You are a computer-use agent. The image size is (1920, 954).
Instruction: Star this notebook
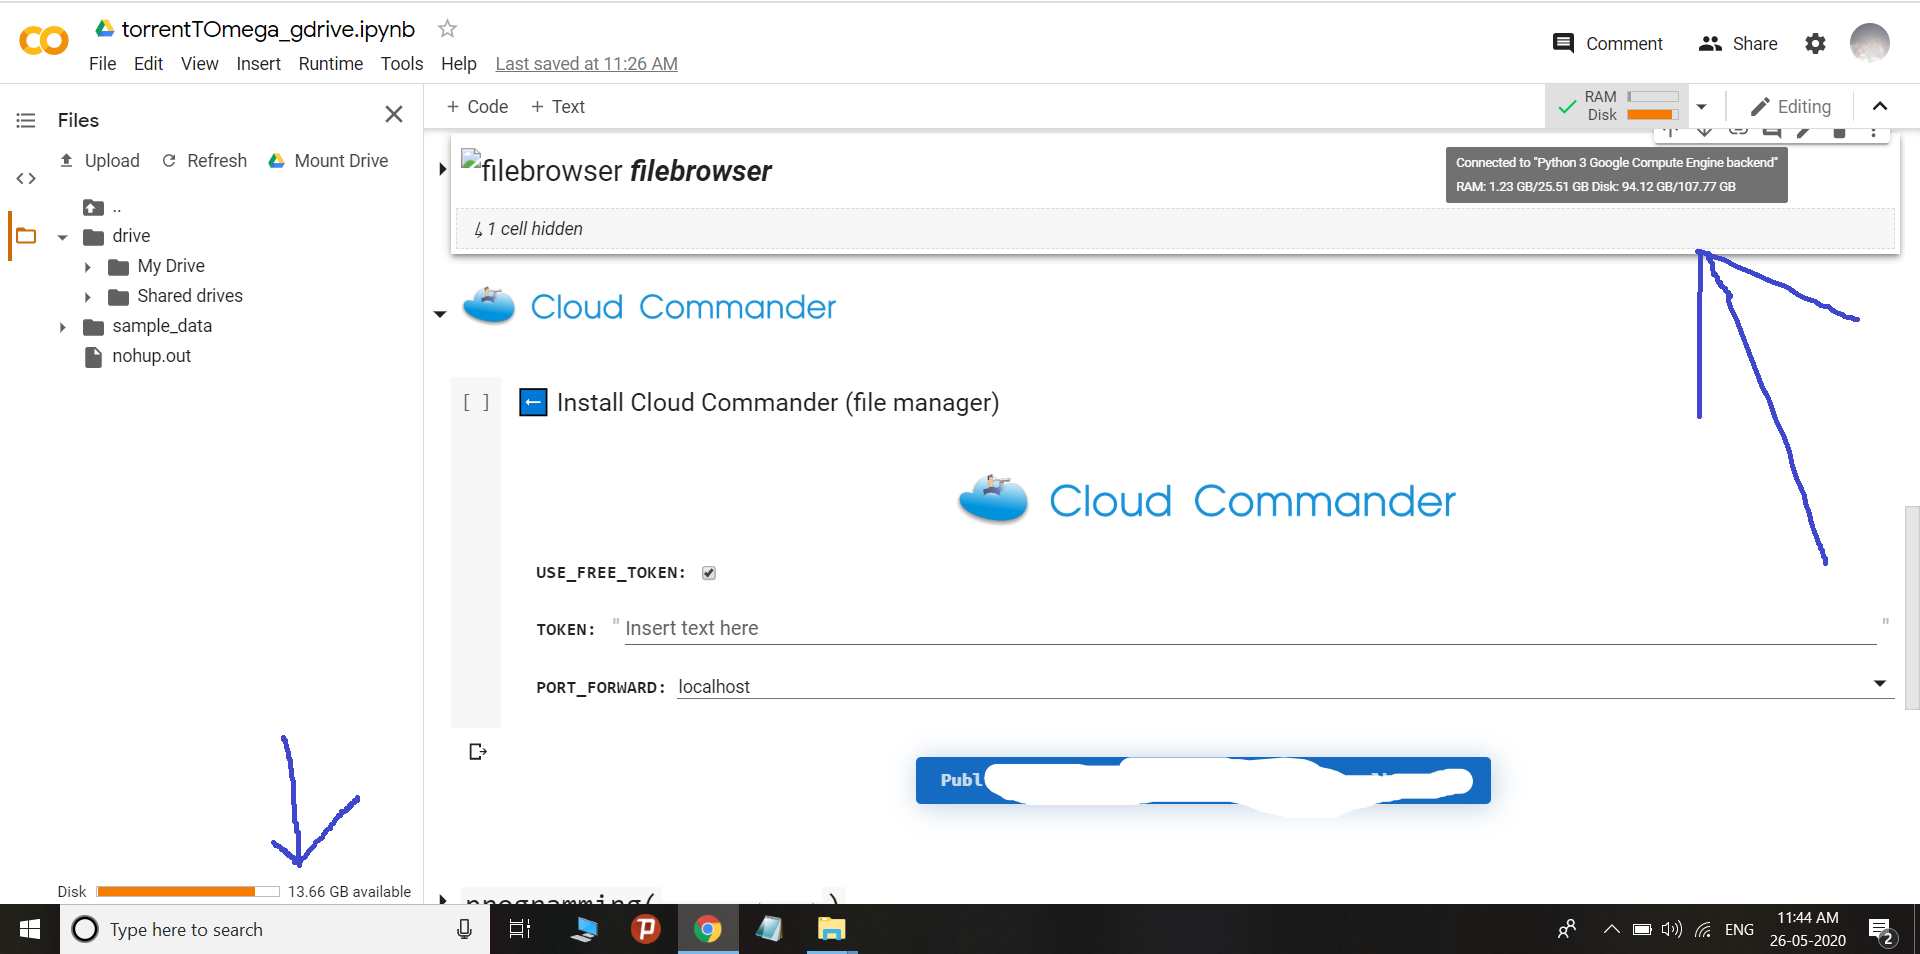click(x=447, y=29)
